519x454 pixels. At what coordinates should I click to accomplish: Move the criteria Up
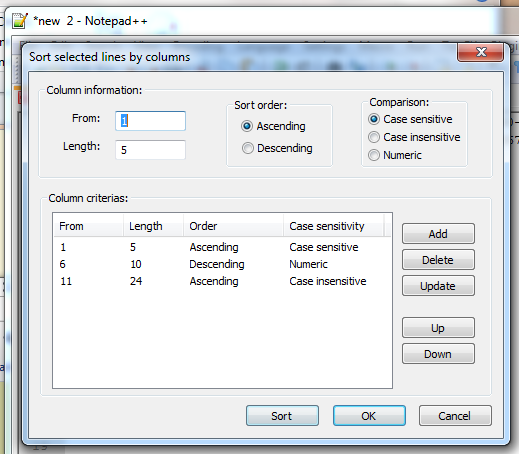point(438,328)
